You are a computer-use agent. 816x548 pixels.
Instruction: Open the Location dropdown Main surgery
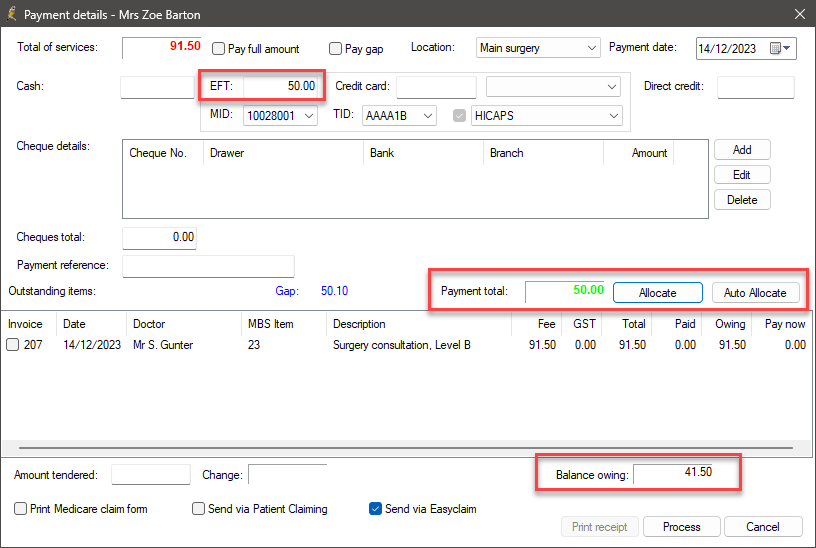click(x=538, y=48)
